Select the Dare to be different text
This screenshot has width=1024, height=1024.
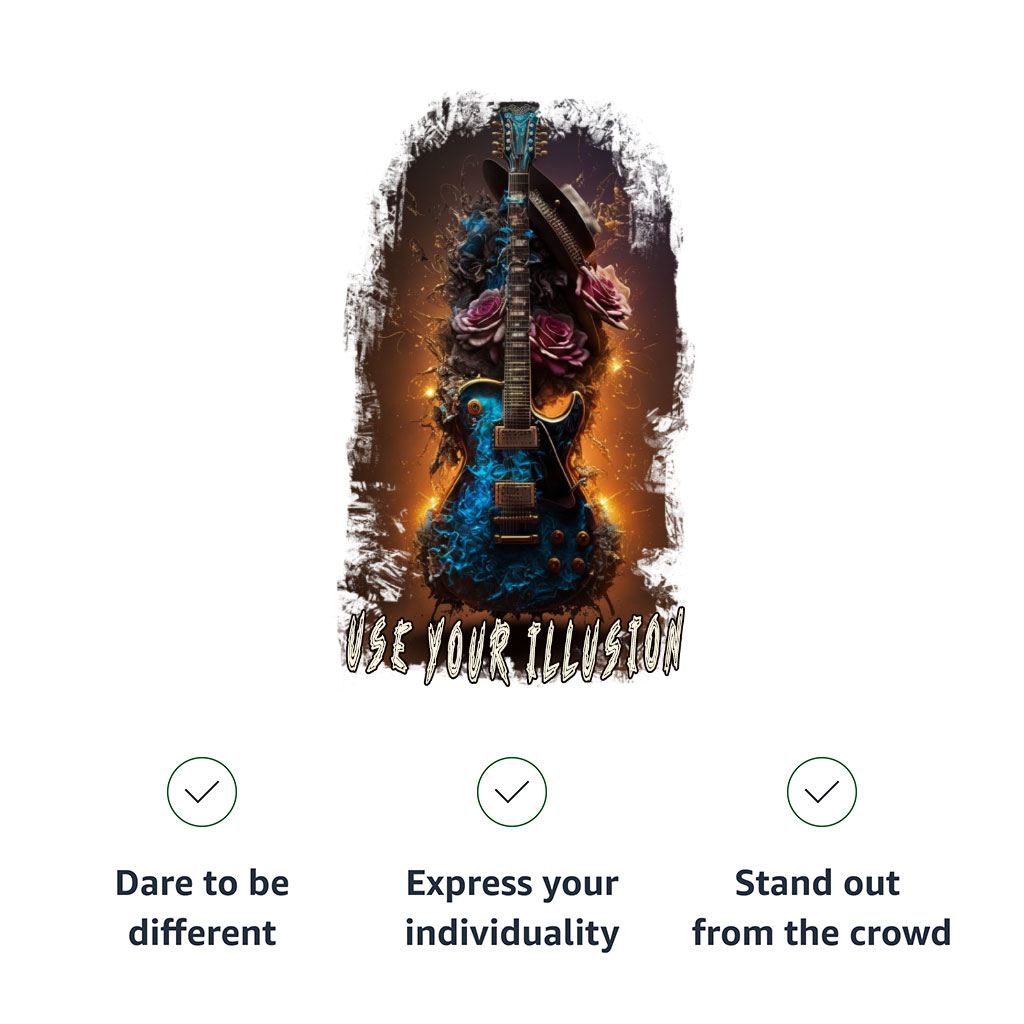[x=202, y=908]
